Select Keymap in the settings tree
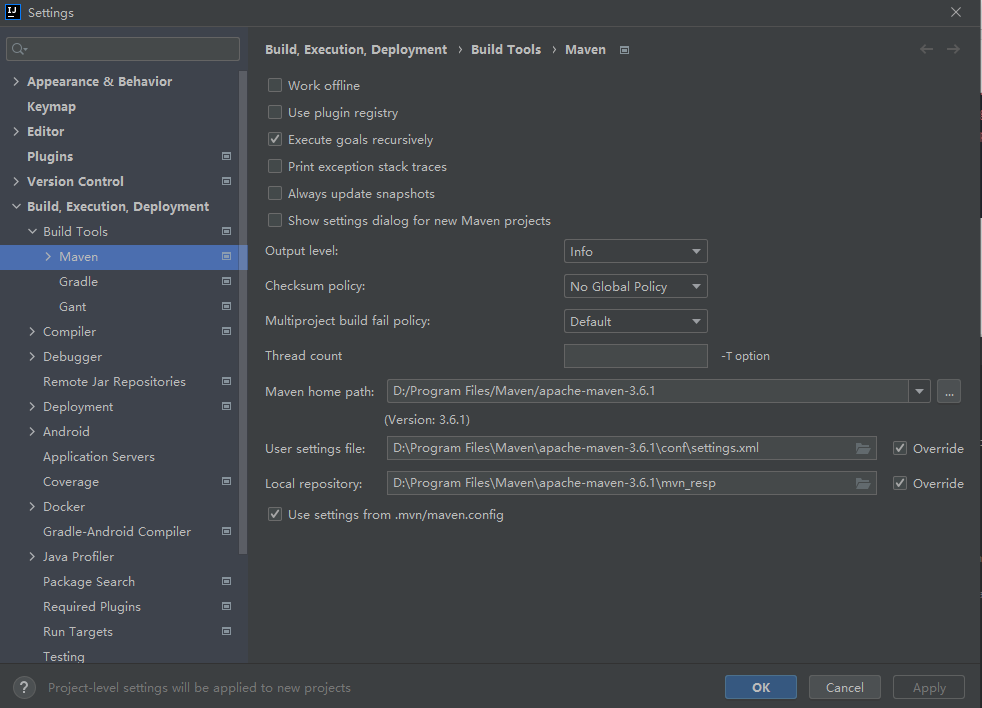This screenshot has height=708, width=982. pos(51,107)
